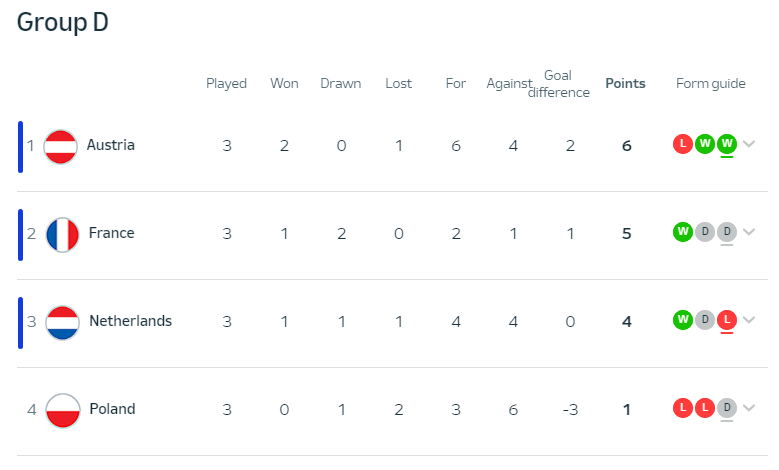The image size is (779, 470).
Task: Click the Poland flag icon
Action: click(x=63, y=410)
